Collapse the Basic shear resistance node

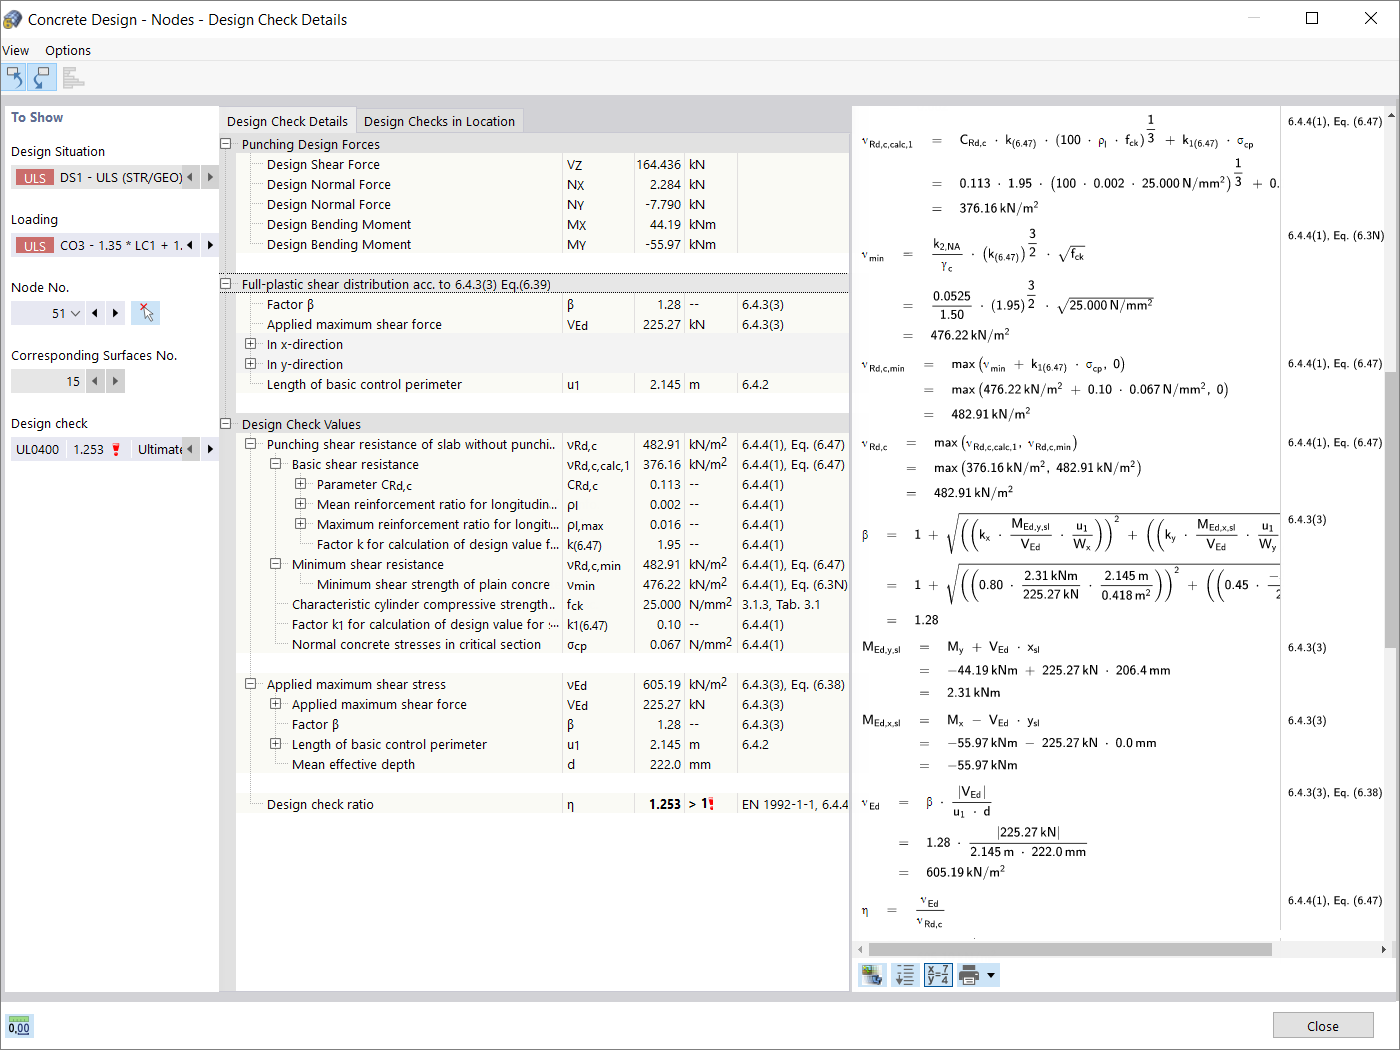click(x=276, y=464)
